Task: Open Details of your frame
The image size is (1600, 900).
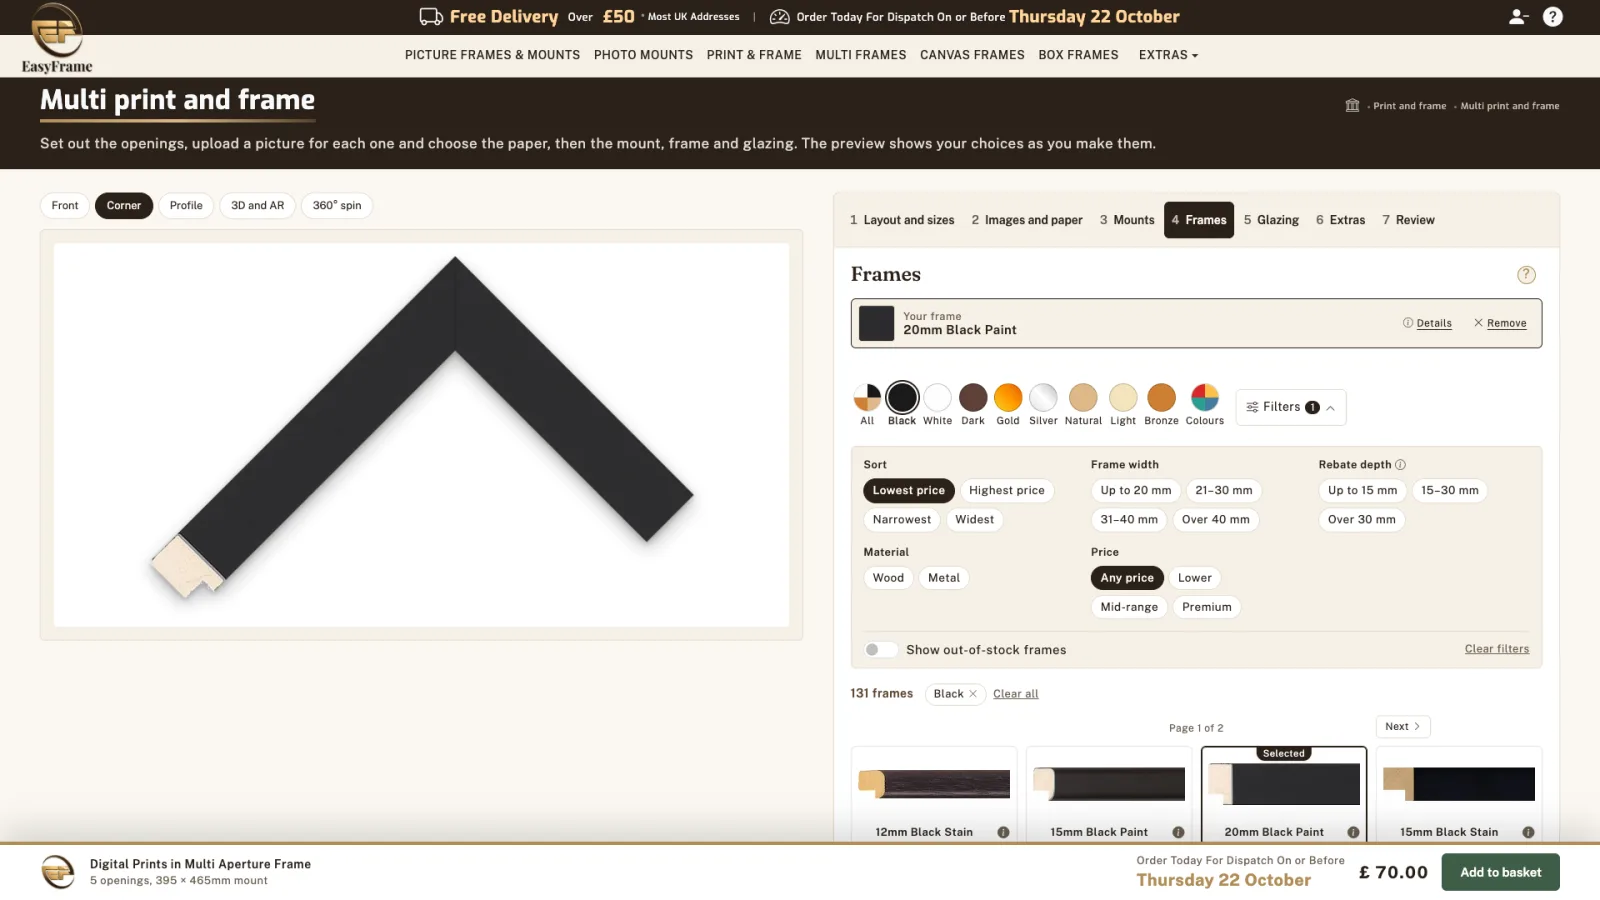Action: click(x=1427, y=323)
